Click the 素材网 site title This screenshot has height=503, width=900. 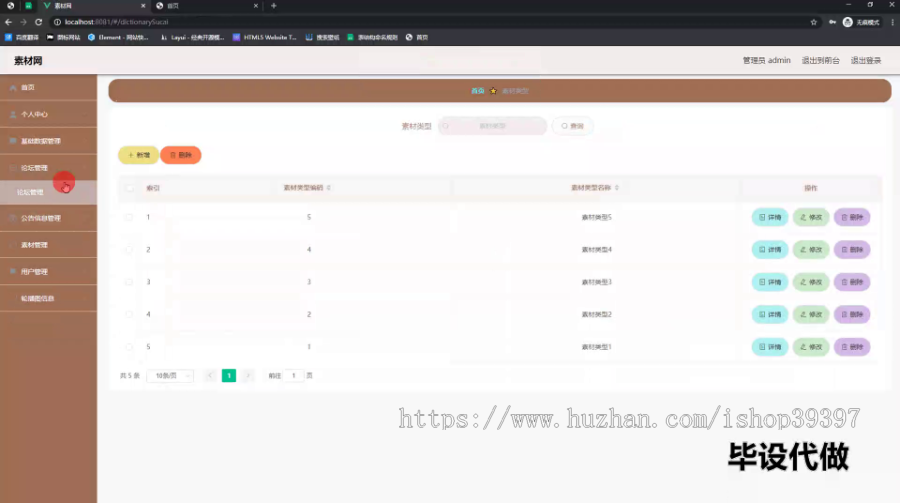click(28, 60)
